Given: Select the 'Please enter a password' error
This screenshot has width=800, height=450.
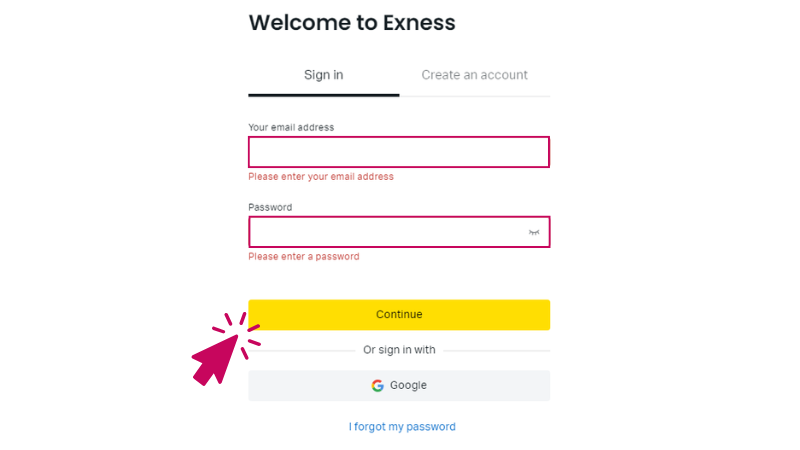Looking at the screenshot, I should point(303,257).
